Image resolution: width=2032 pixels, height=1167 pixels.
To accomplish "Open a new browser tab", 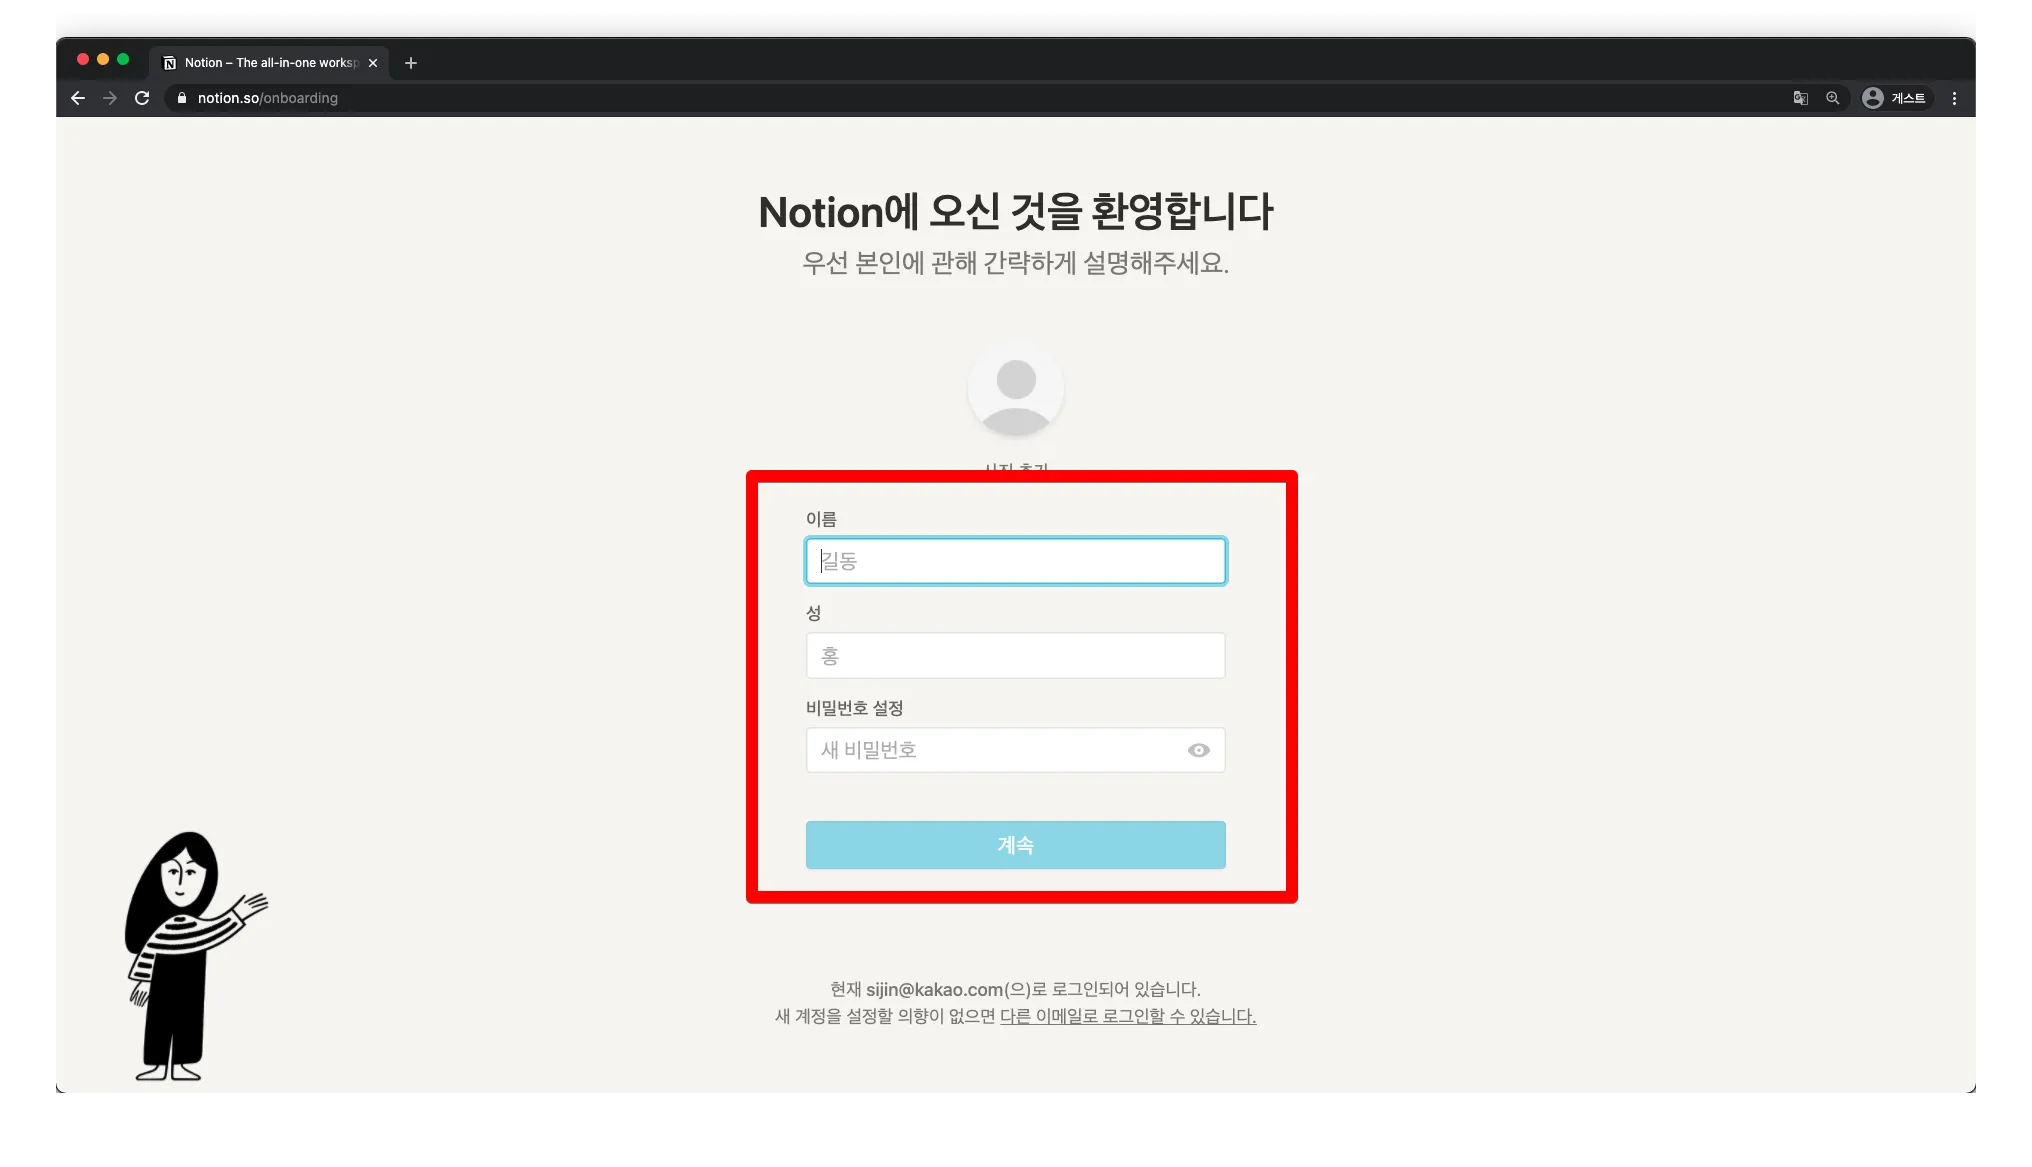I will (x=410, y=63).
